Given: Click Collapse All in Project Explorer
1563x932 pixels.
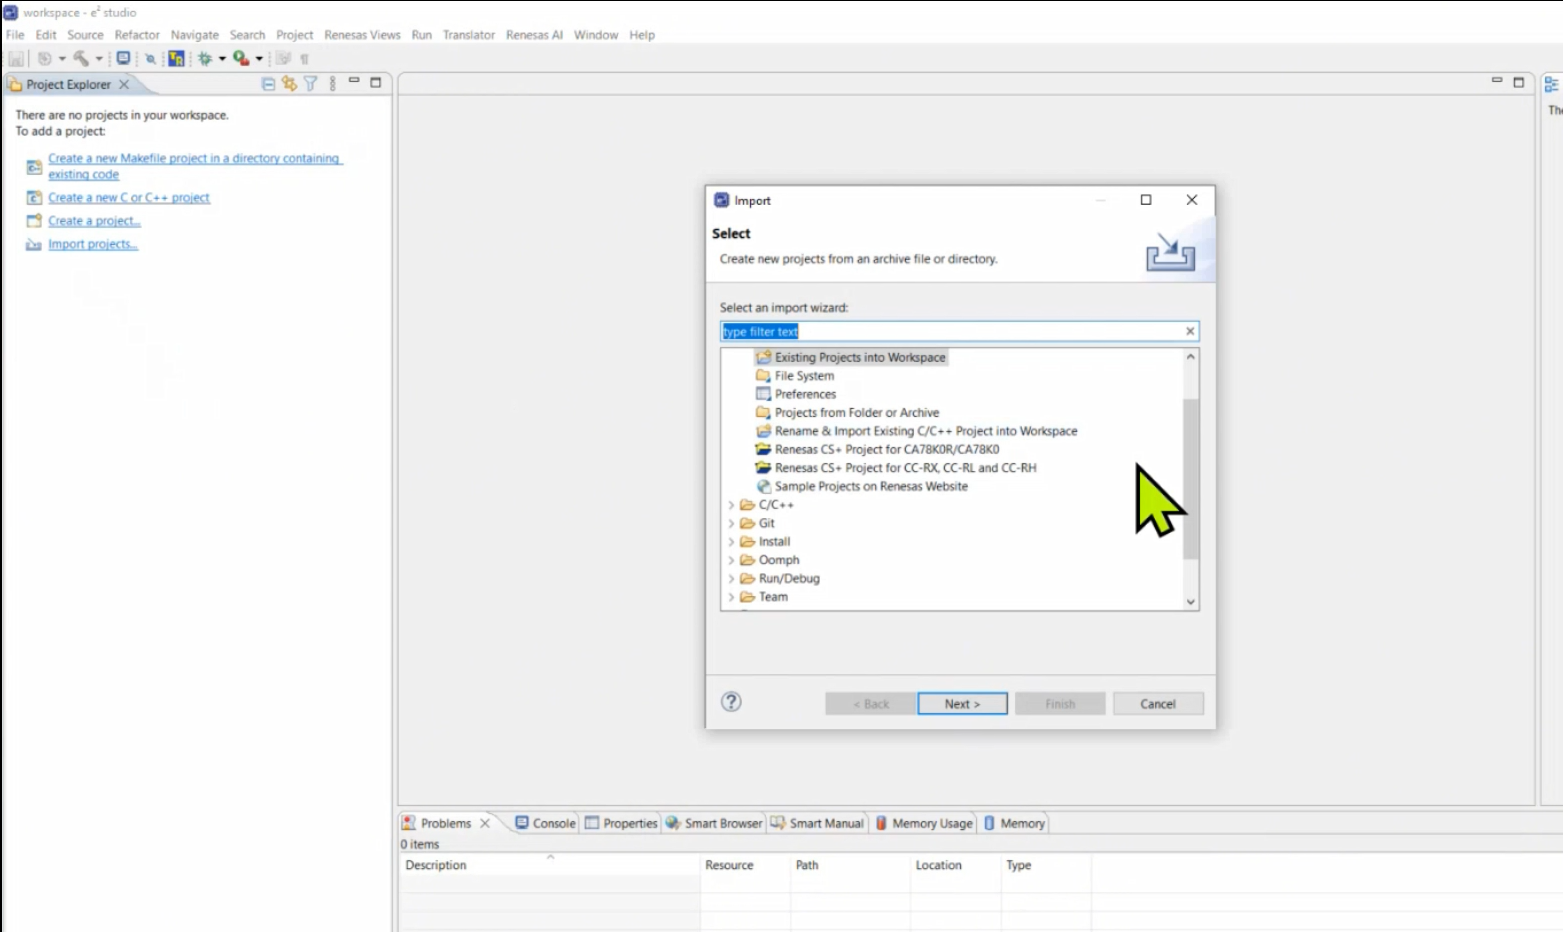Looking at the screenshot, I should click(268, 84).
